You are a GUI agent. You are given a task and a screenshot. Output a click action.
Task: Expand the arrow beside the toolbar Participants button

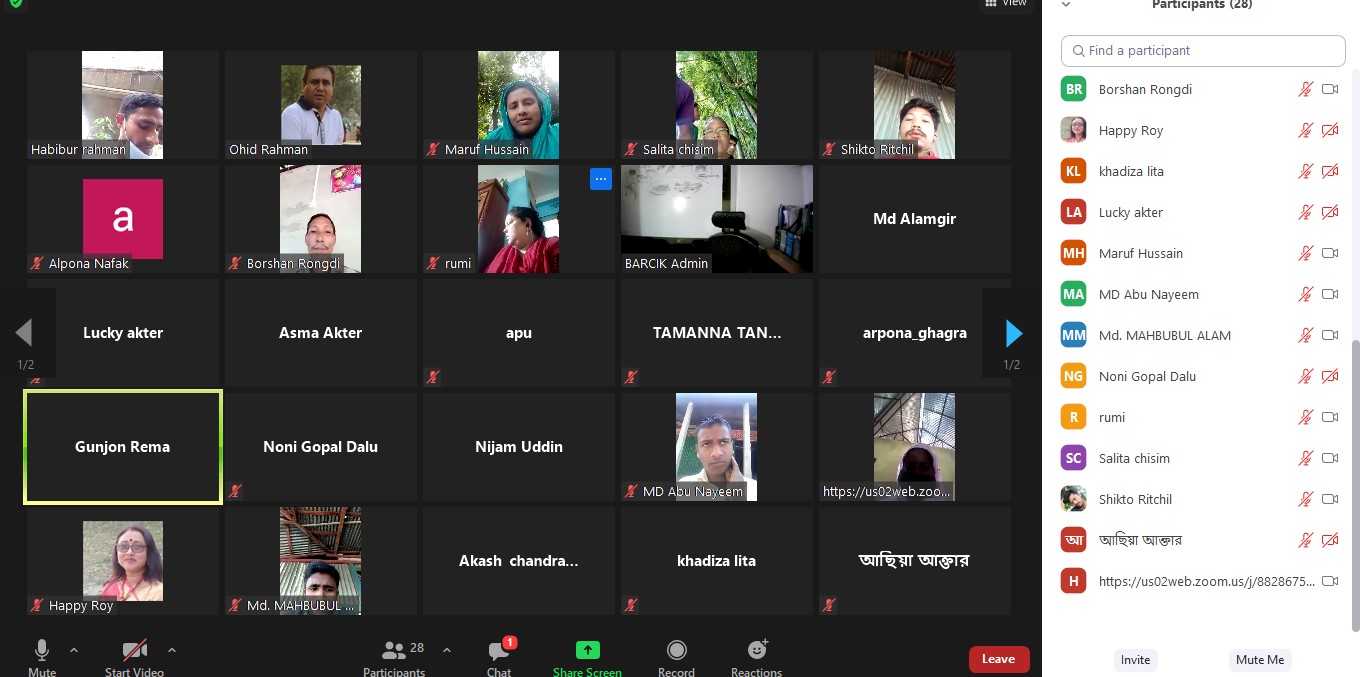click(x=447, y=650)
